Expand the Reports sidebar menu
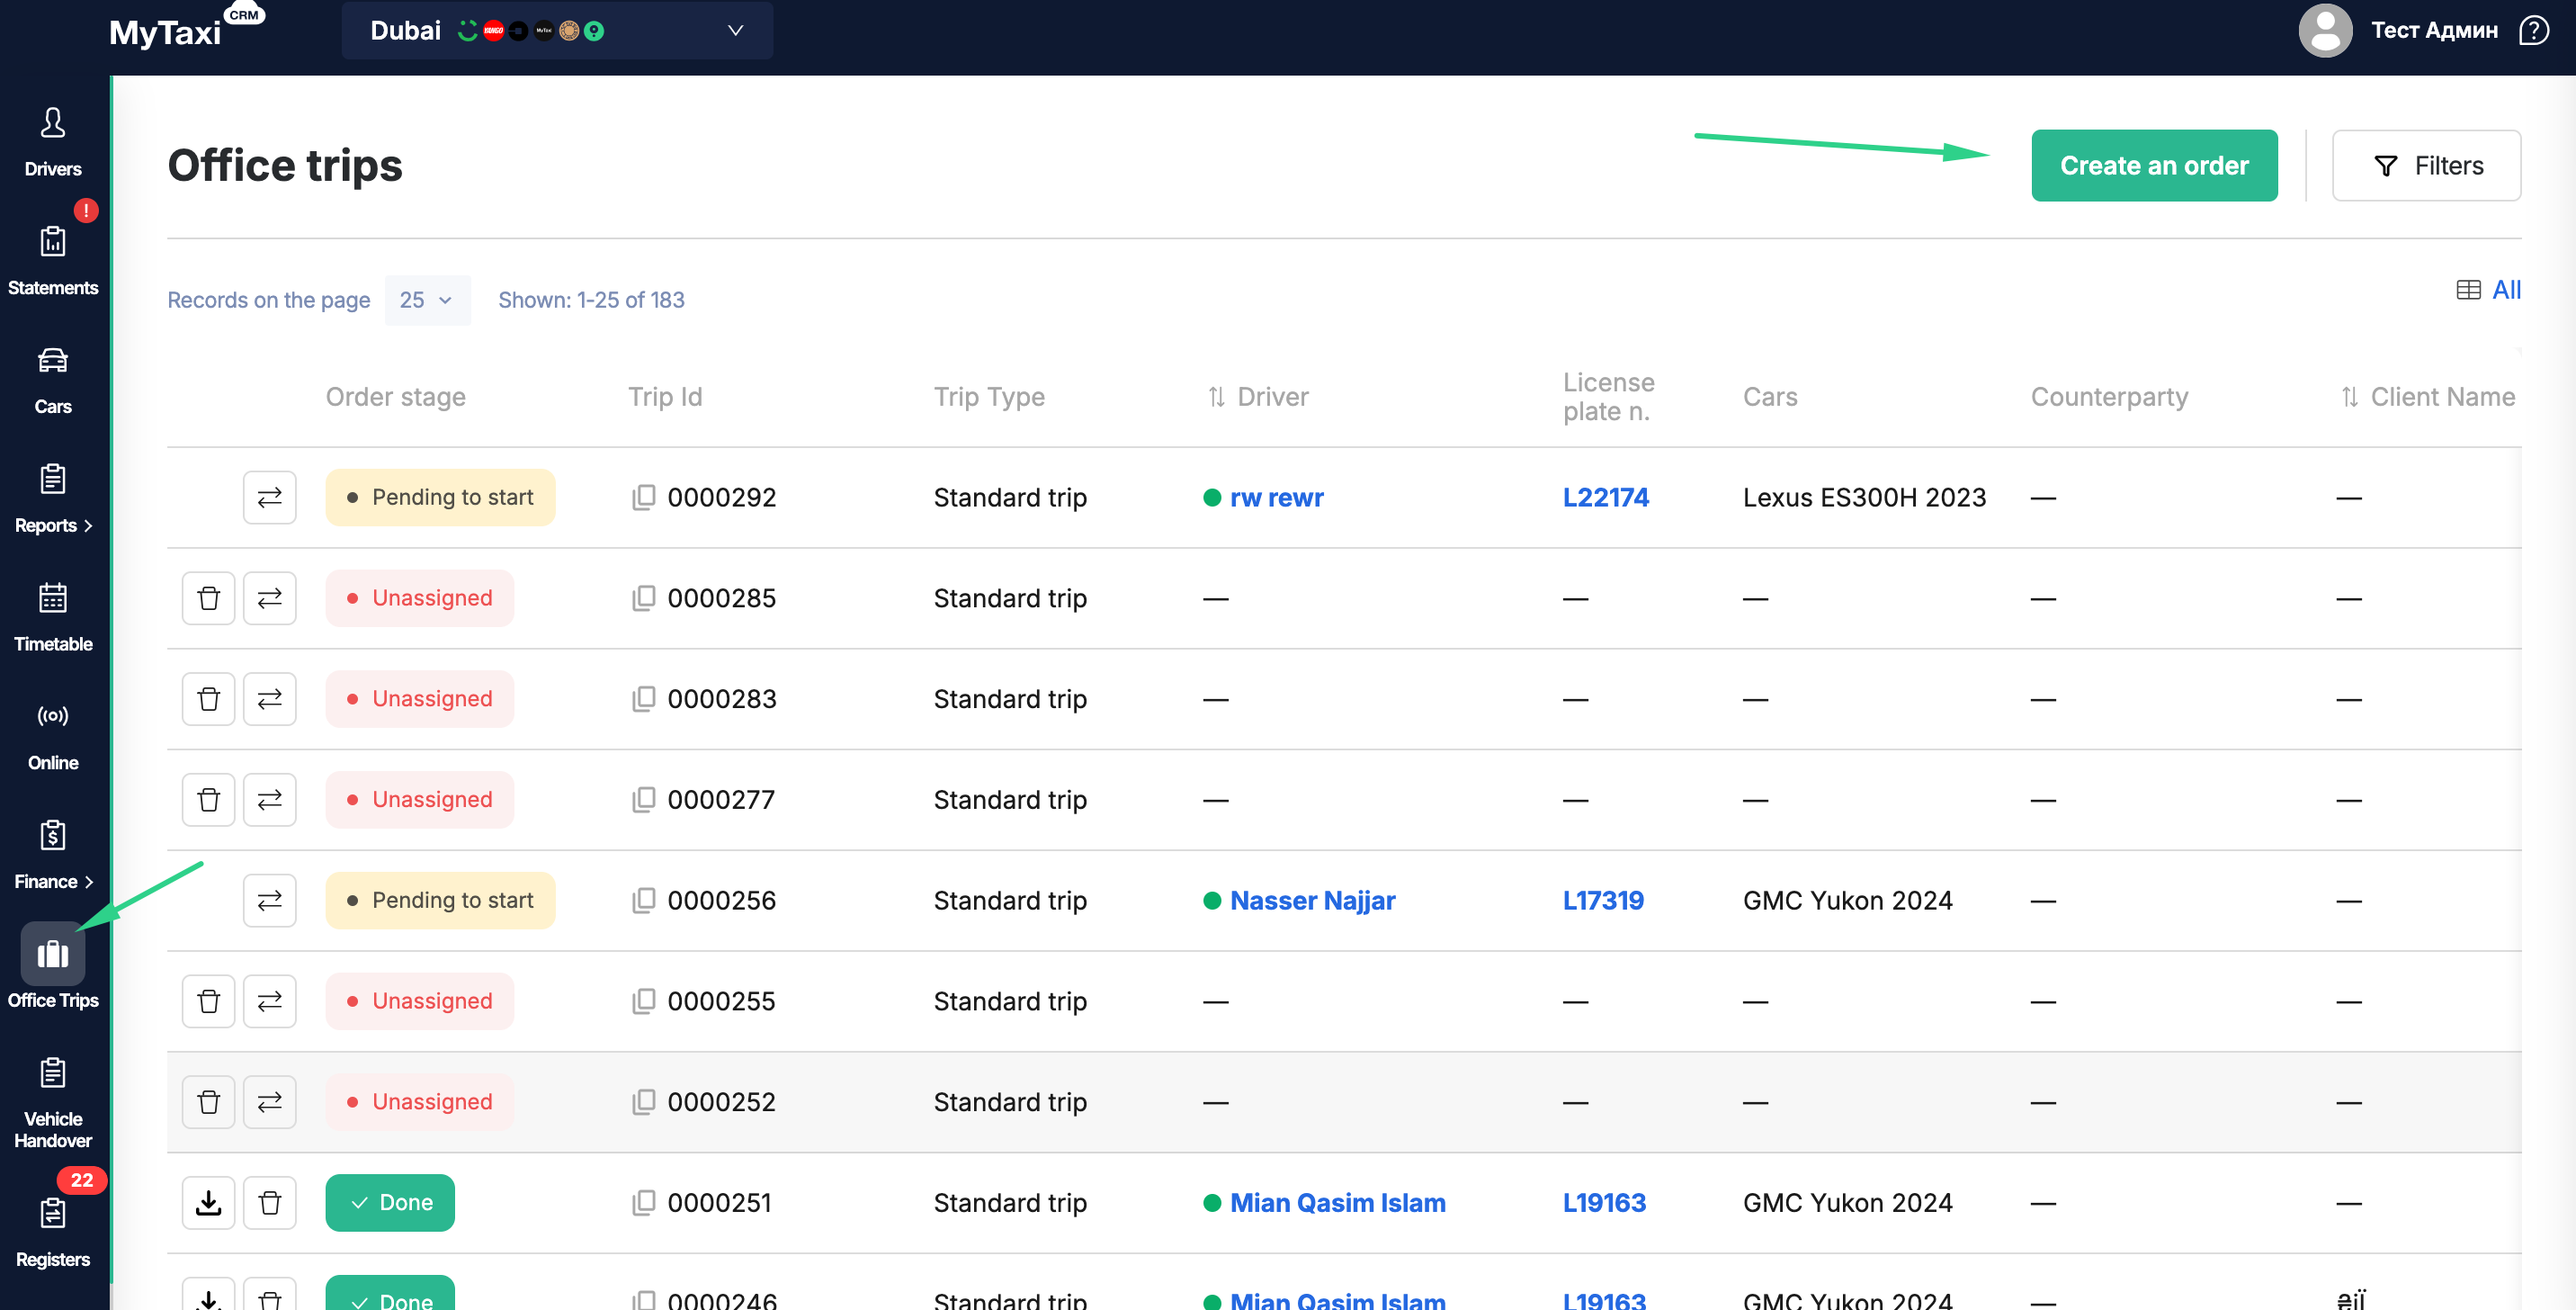The width and height of the screenshot is (2576, 1310). point(53,499)
